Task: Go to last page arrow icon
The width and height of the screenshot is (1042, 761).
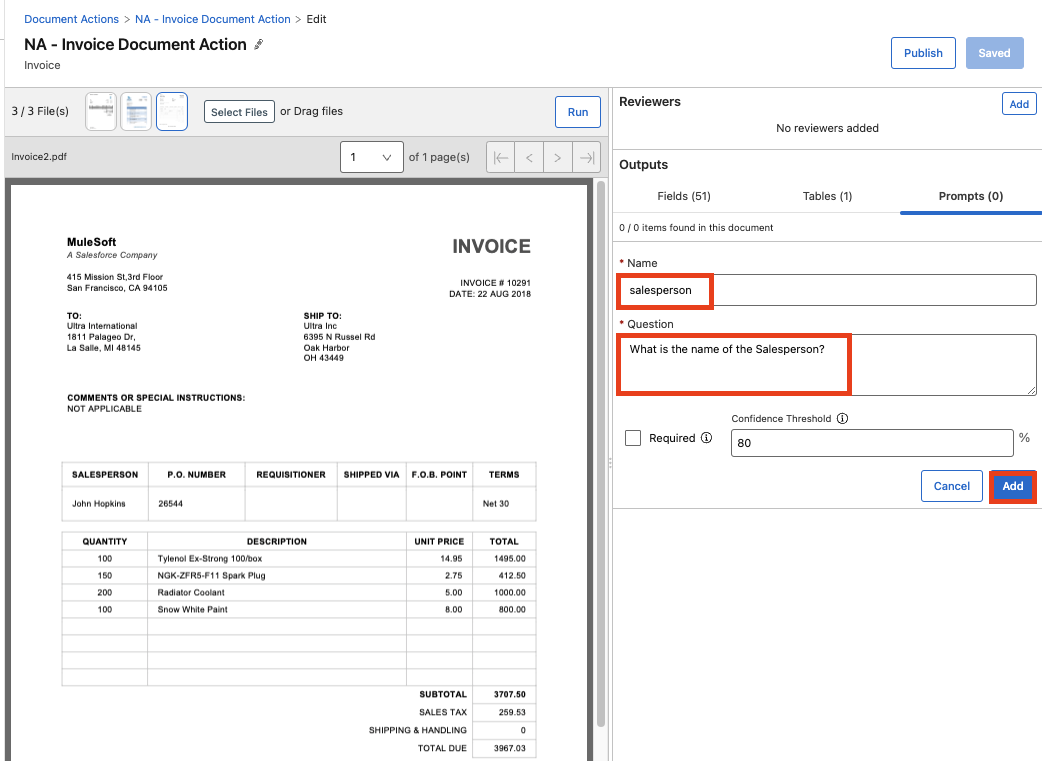Action: (x=586, y=158)
